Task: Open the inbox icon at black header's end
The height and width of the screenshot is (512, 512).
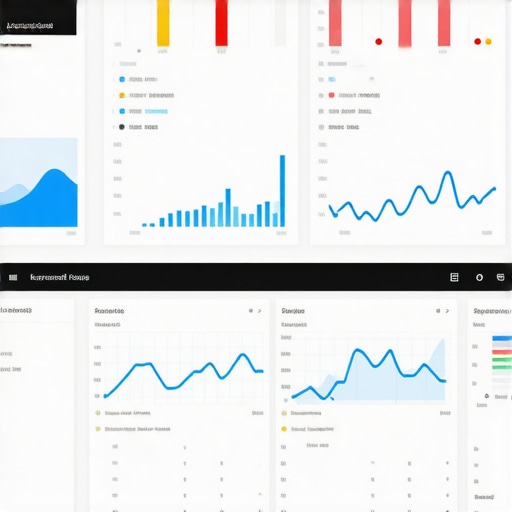Action: point(500,277)
